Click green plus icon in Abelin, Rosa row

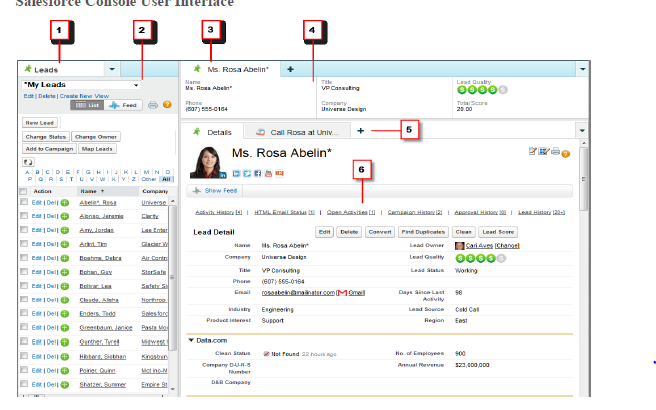[x=65, y=203]
